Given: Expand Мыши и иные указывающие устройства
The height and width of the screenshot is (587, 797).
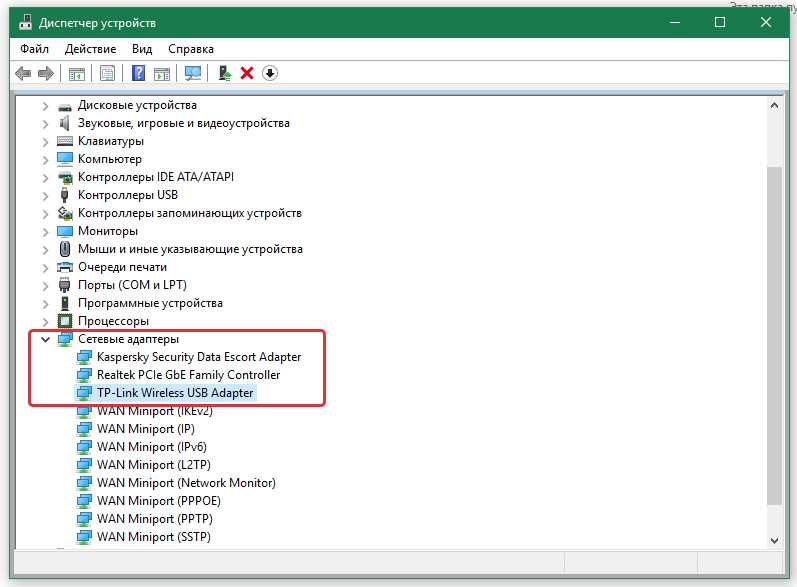Looking at the screenshot, I should click(46, 250).
